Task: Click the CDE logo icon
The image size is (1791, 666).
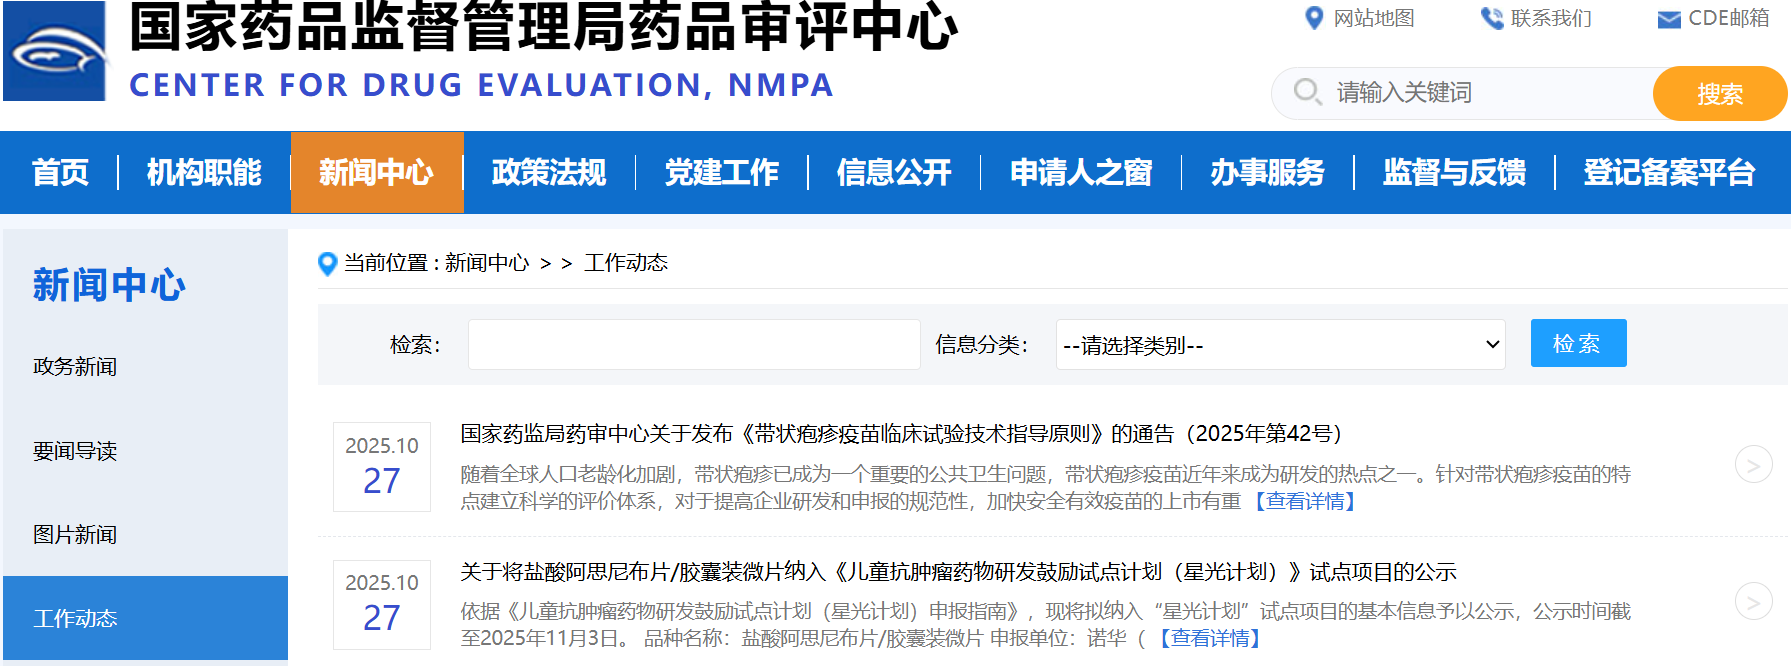Action: (x=55, y=52)
